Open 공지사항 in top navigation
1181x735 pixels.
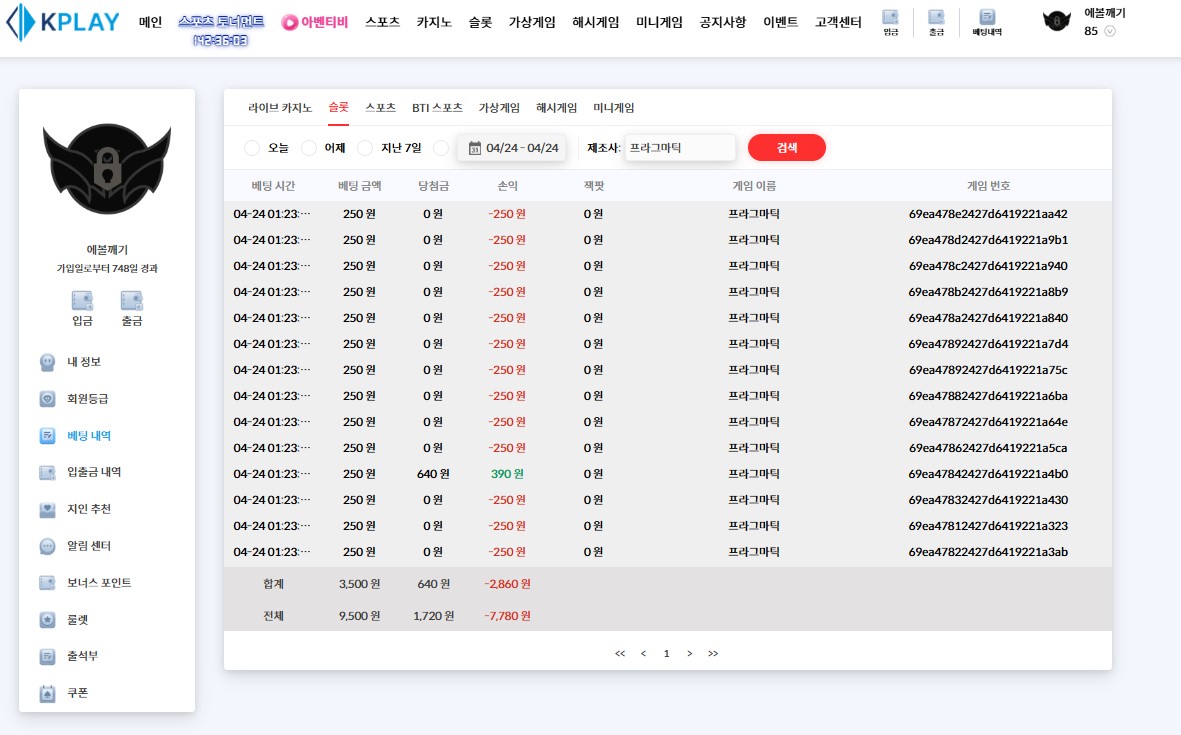click(722, 22)
